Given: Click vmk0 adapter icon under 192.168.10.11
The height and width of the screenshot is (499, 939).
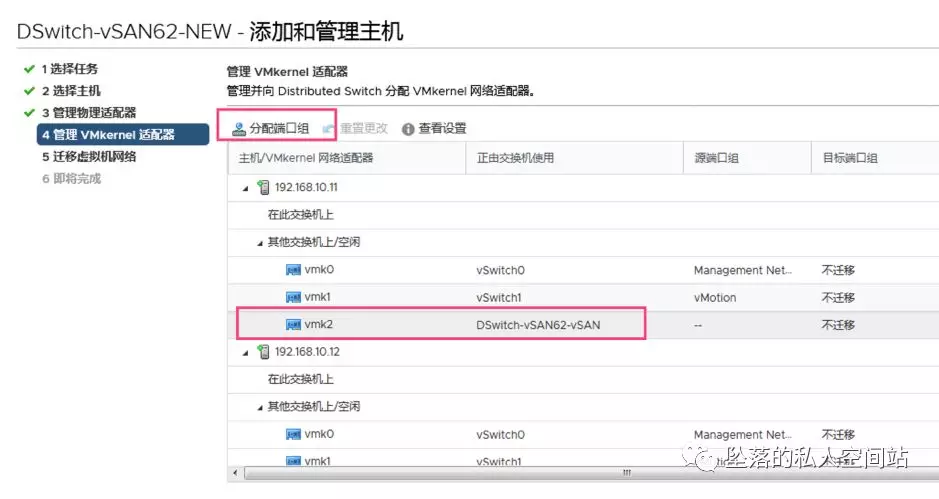Looking at the screenshot, I should pyautogui.click(x=293, y=270).
